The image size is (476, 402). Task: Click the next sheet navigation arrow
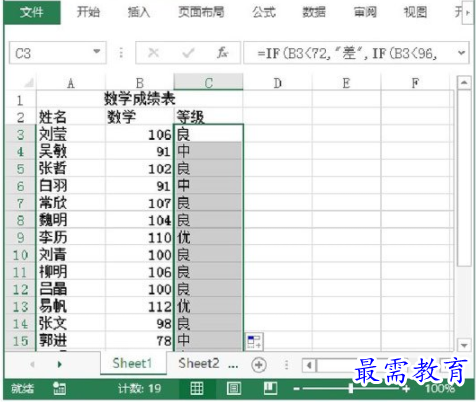[x=59, y=364]
